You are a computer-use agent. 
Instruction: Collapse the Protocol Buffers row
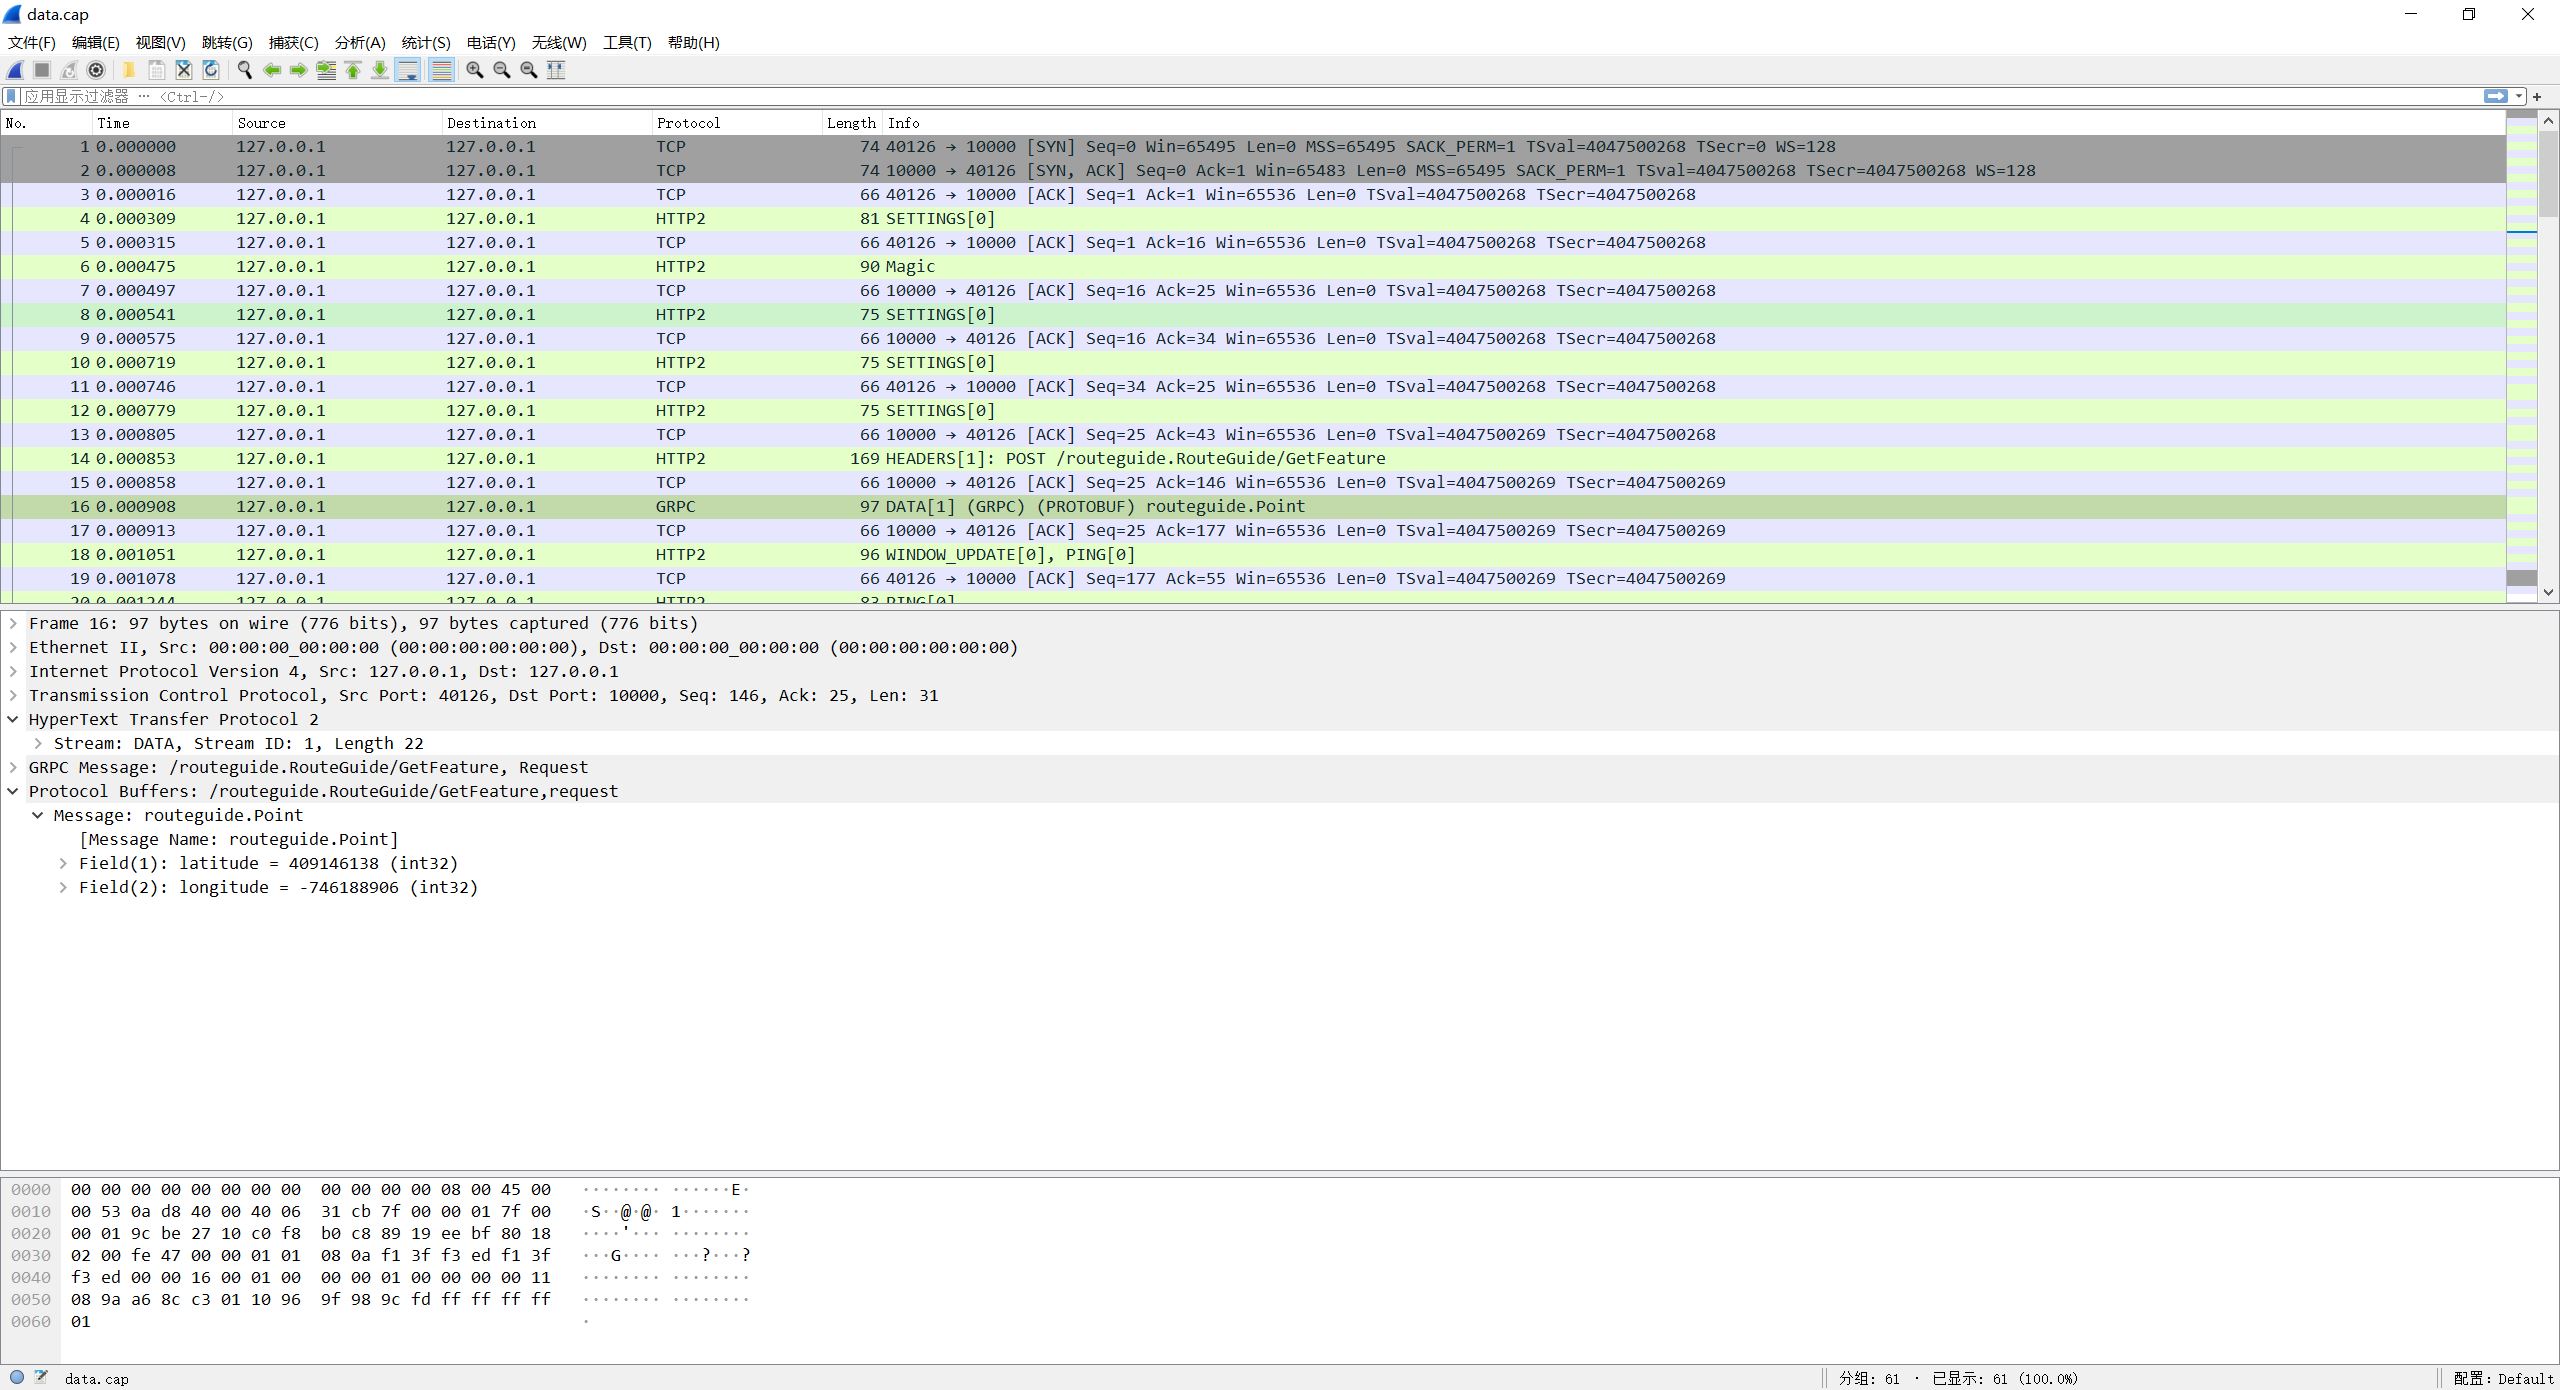(x=13, y=791)
